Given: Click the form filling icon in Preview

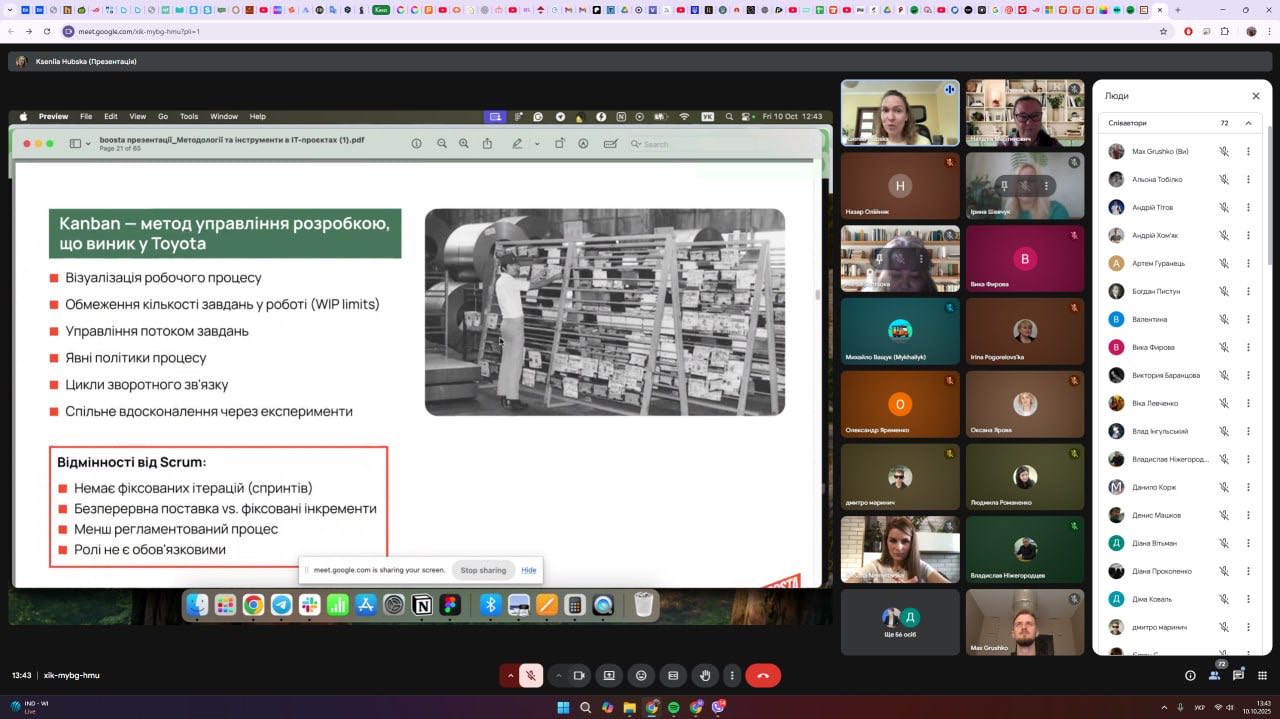Looking at the screenshot, I should [610, 144].
